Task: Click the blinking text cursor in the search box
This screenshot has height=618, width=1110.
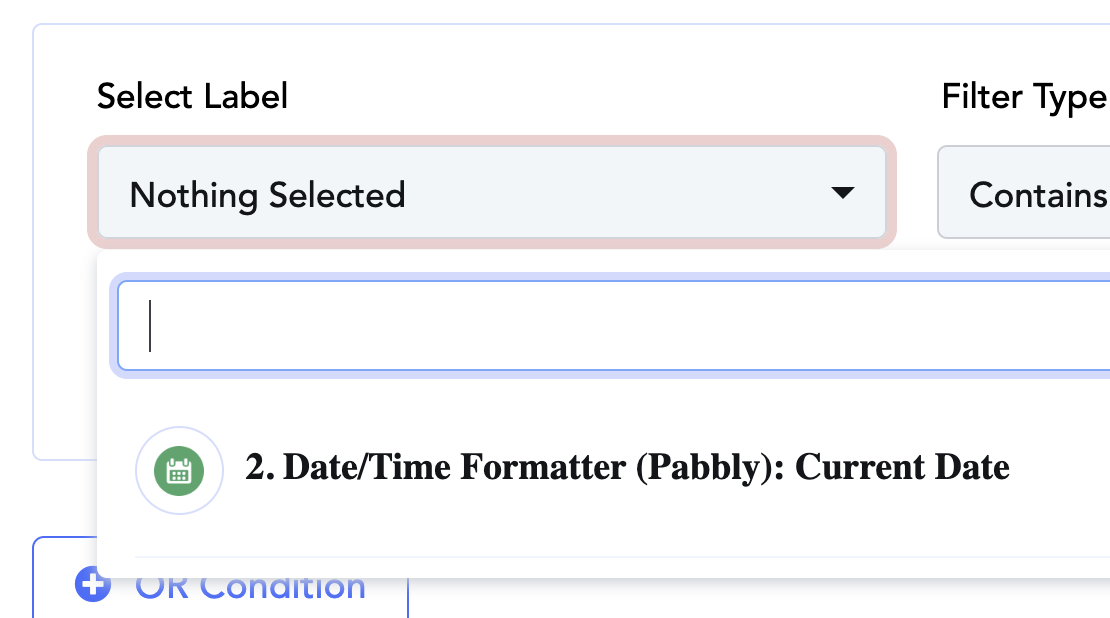Action: [x=149, y=326]
